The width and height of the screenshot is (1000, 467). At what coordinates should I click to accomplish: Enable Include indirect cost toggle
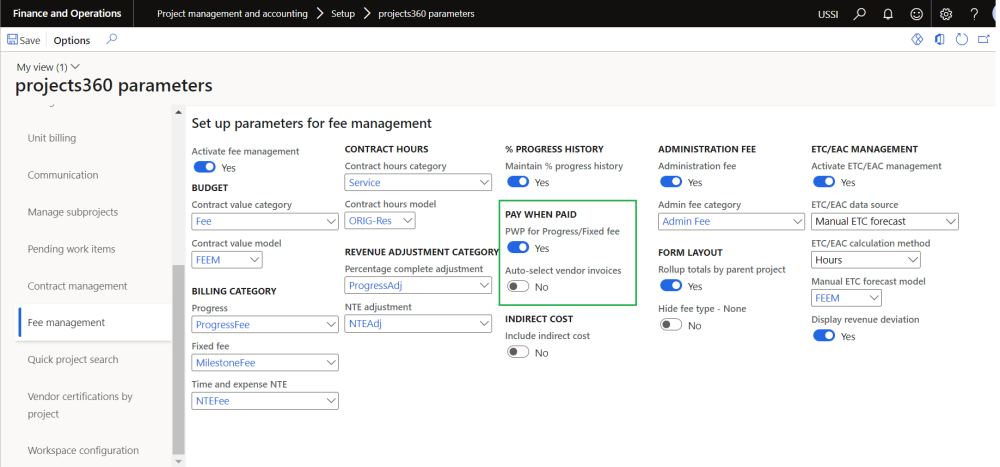click(518, 352)
